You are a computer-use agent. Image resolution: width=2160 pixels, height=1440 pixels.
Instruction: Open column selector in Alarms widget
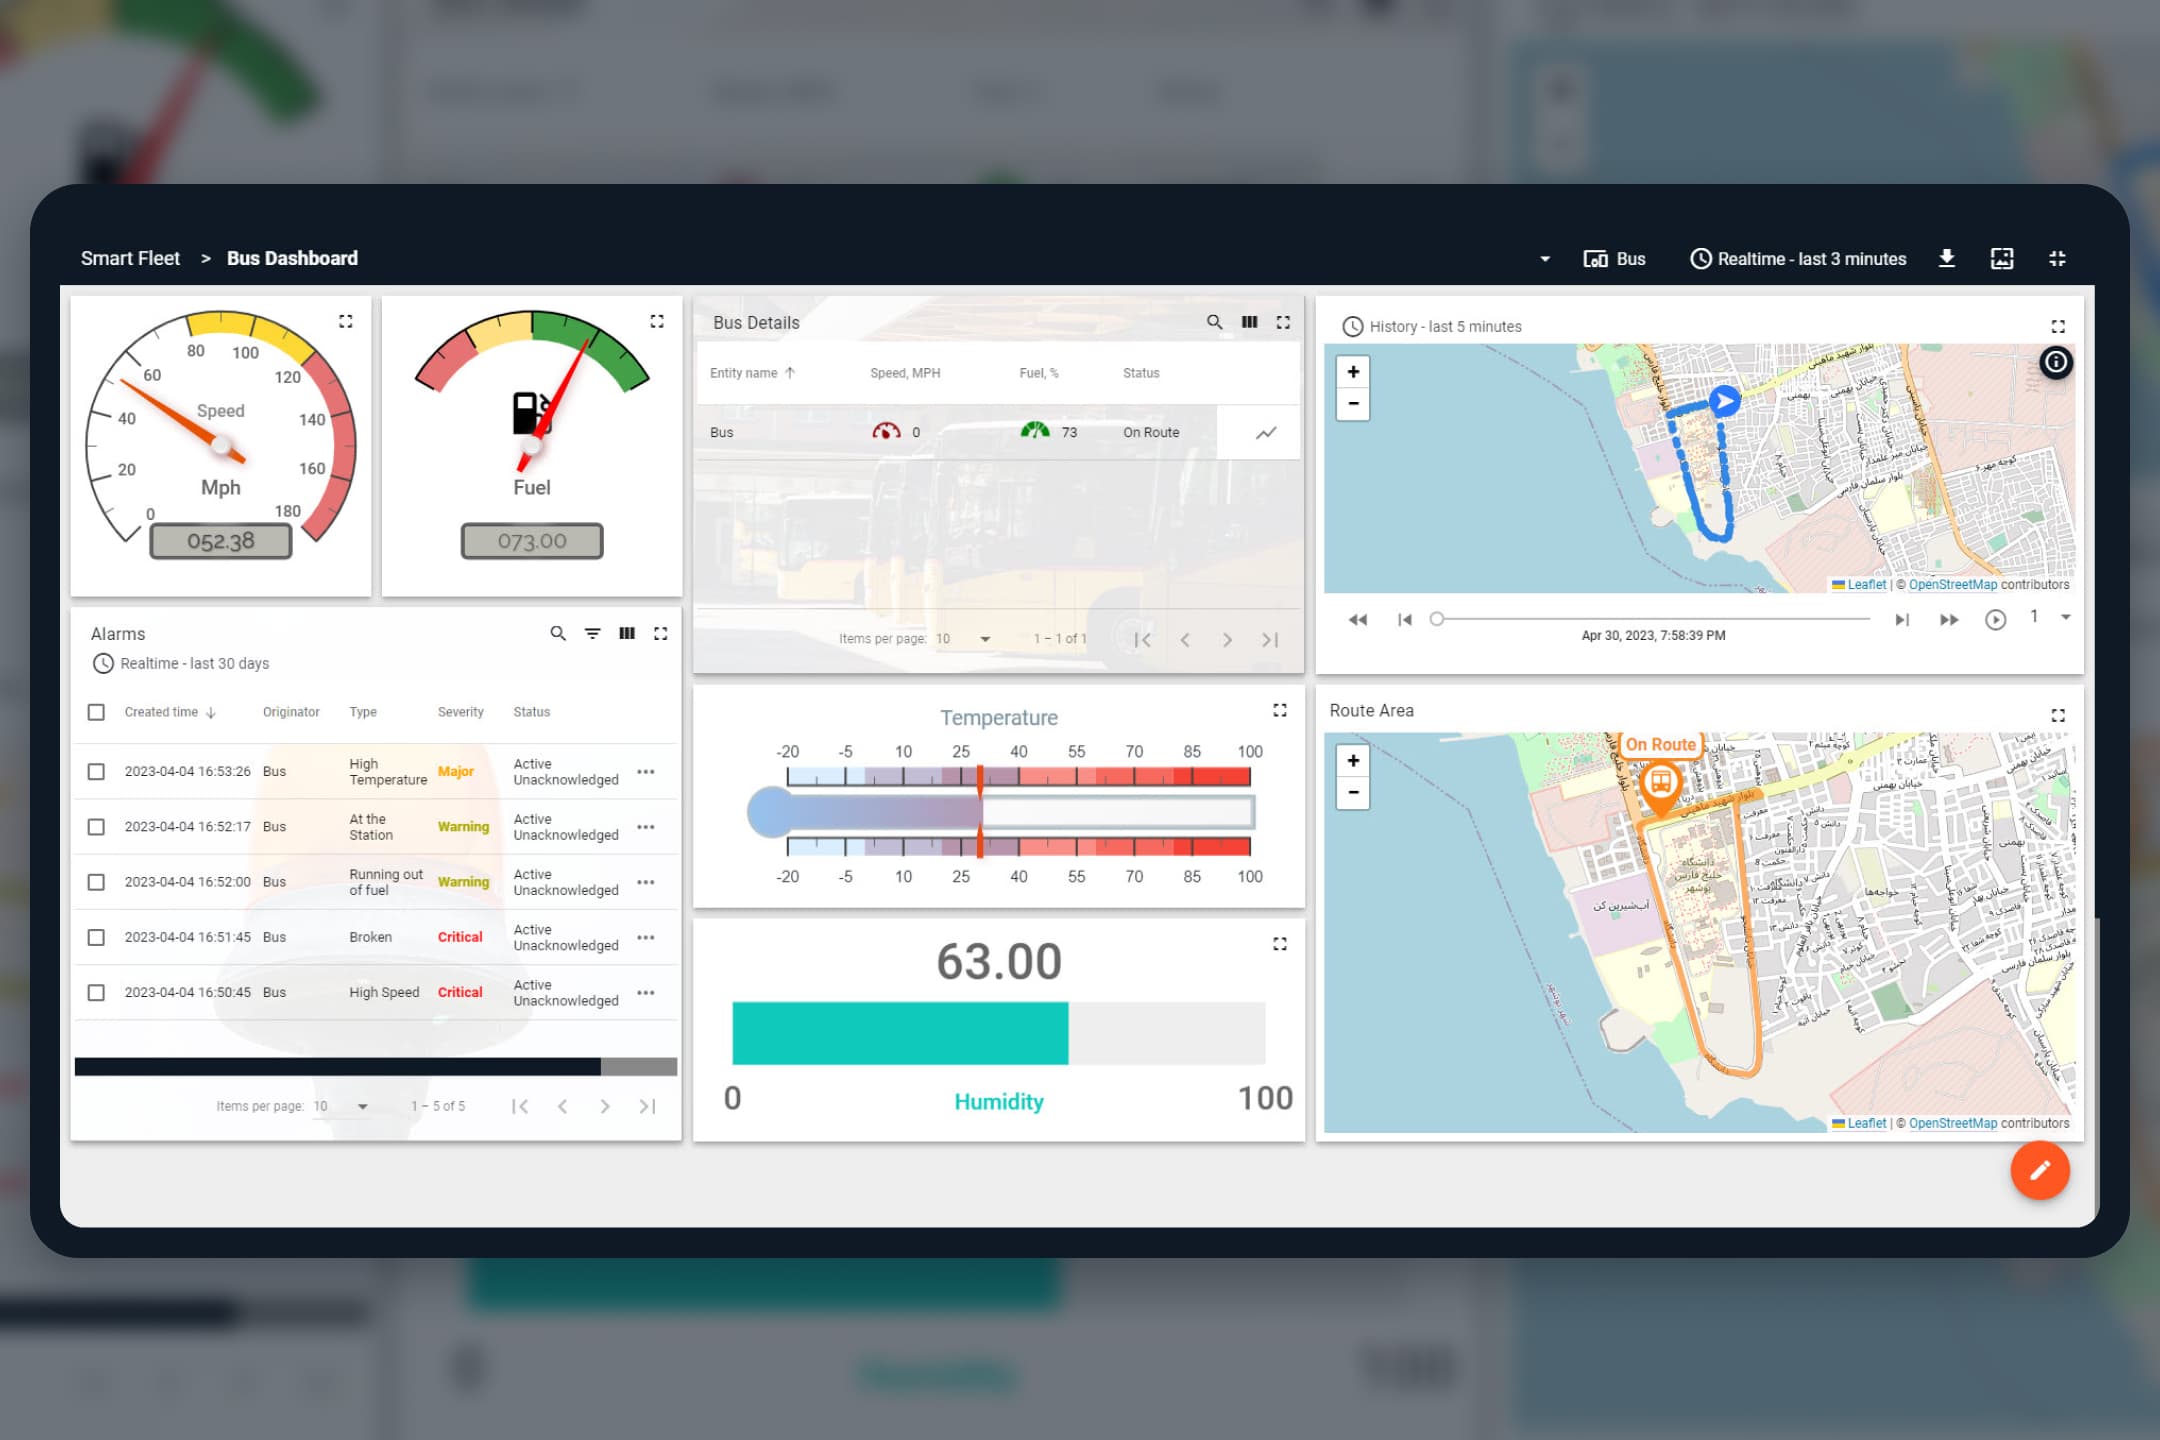point(627,633)
